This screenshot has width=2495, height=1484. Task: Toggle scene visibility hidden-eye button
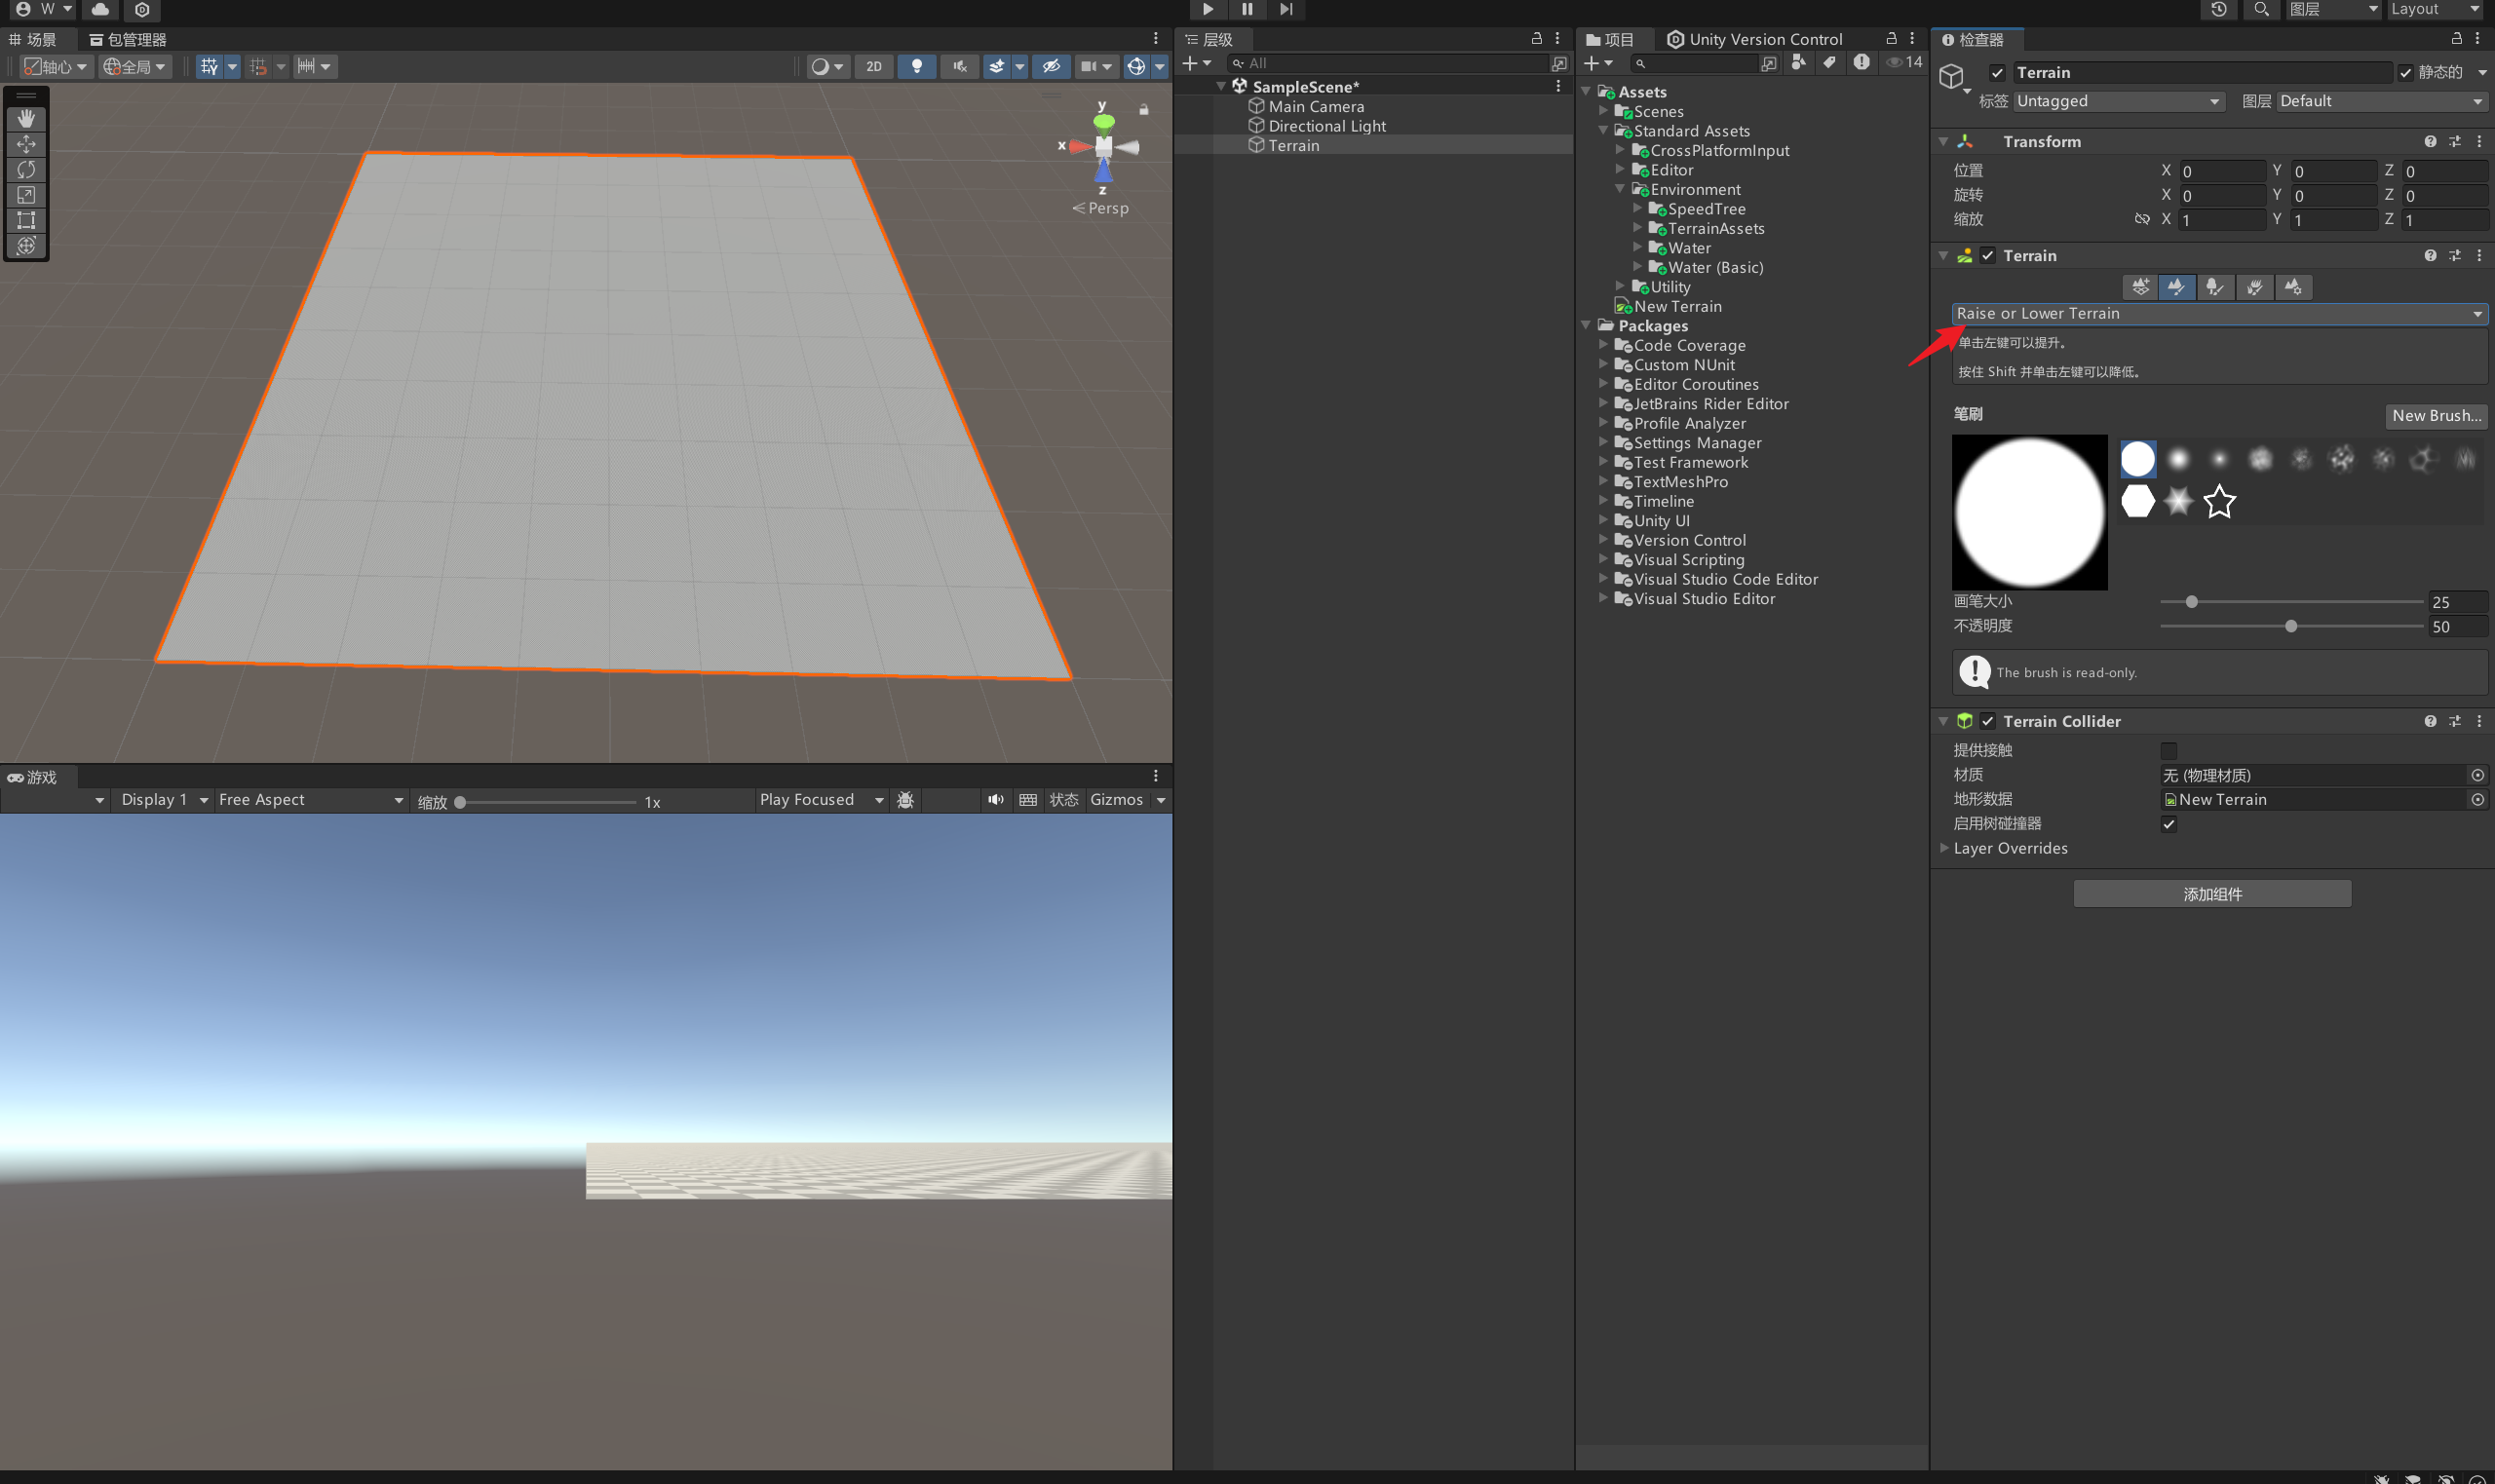pyautogui.click(x=1050, y=66)
